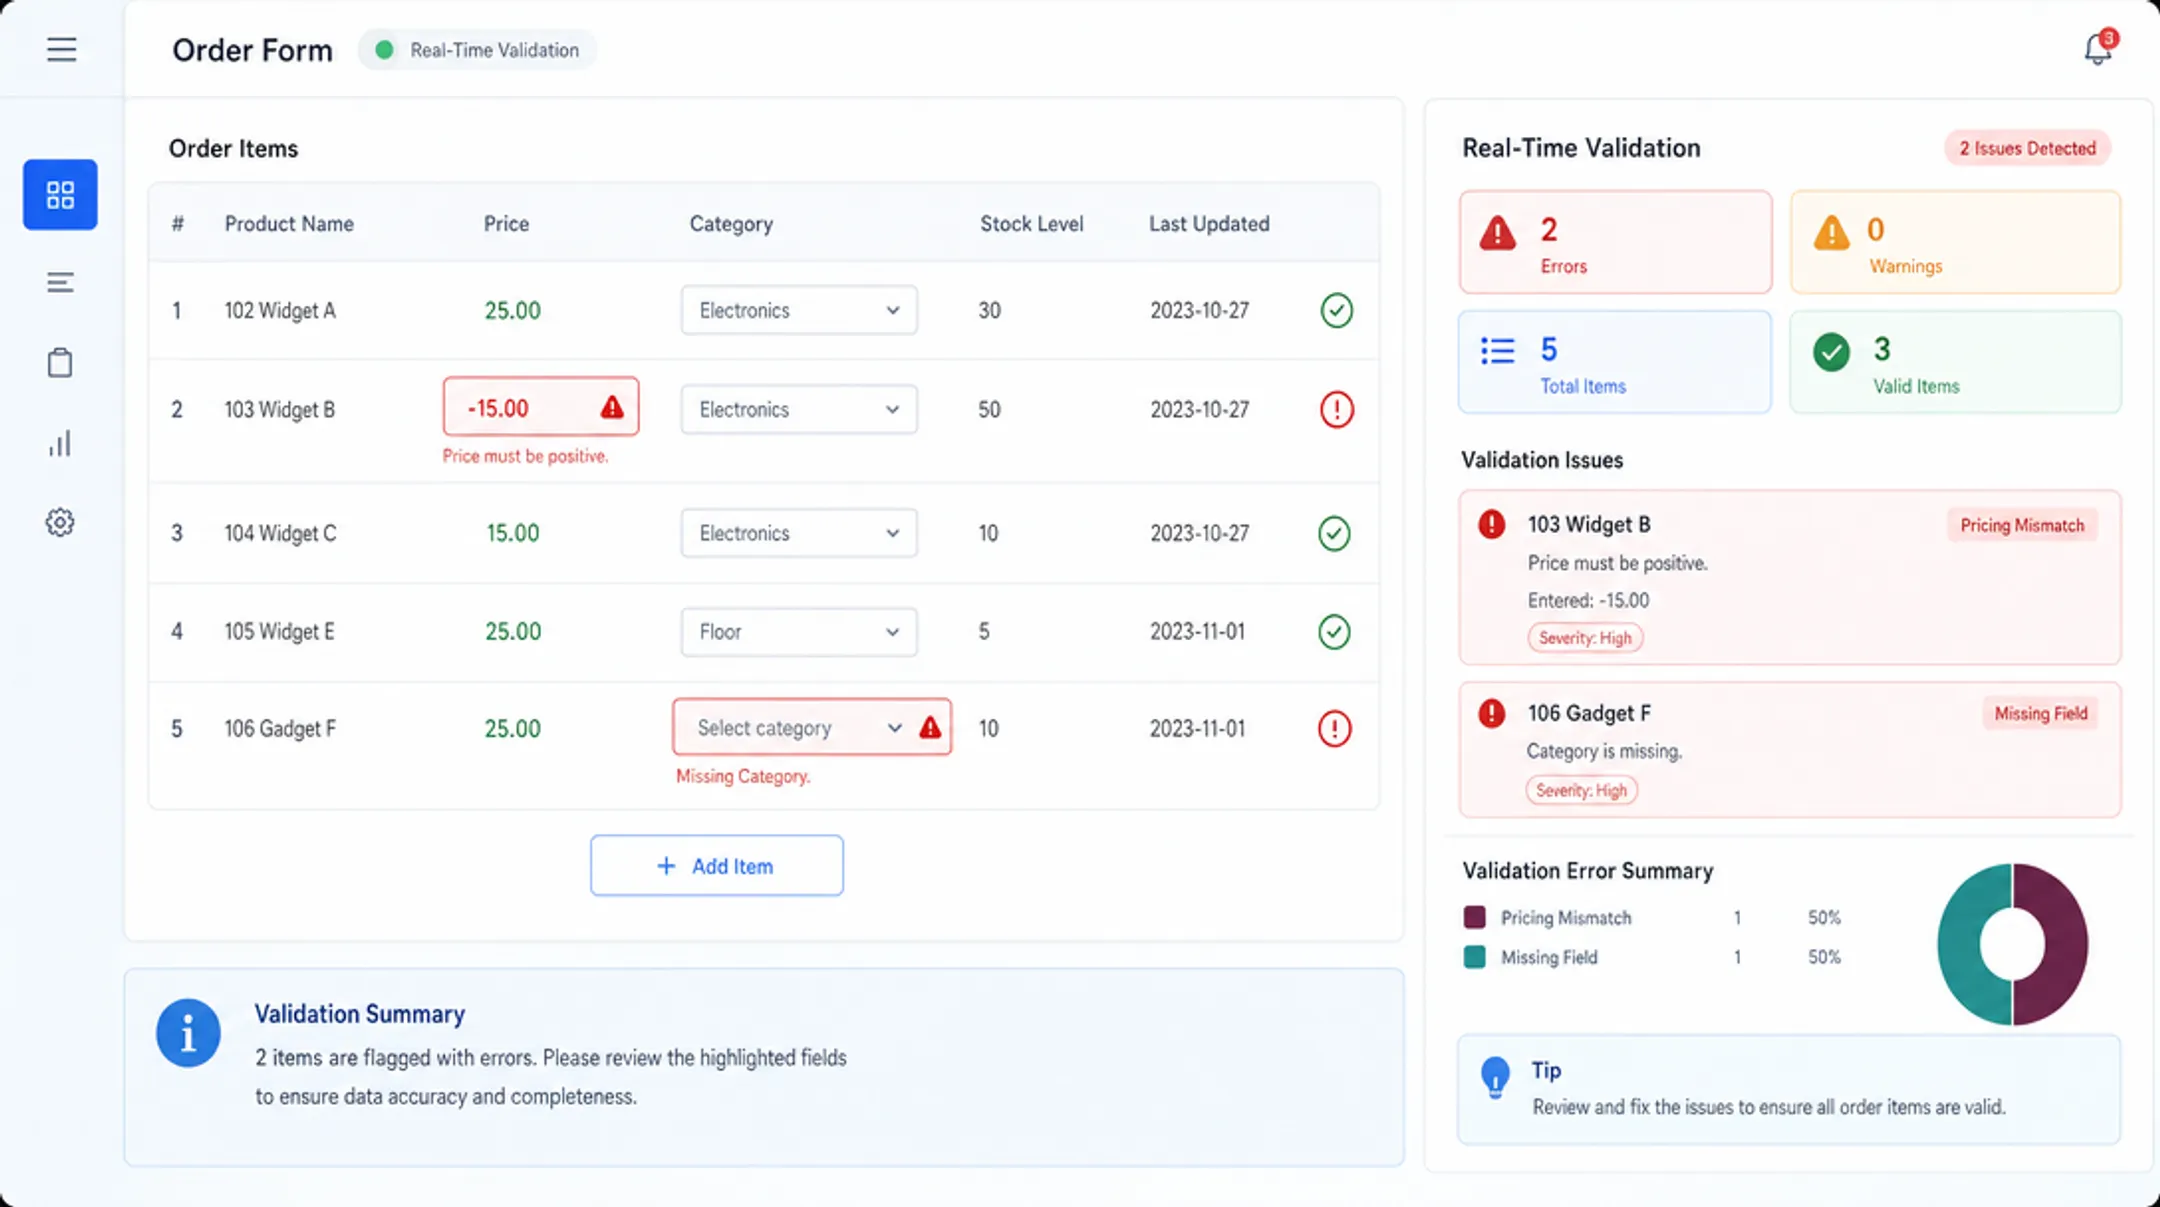The height and width of the screenshot is (1207, 2160).
Task: Click the Real-Time Validation header pill
Action: pos(477,49)
